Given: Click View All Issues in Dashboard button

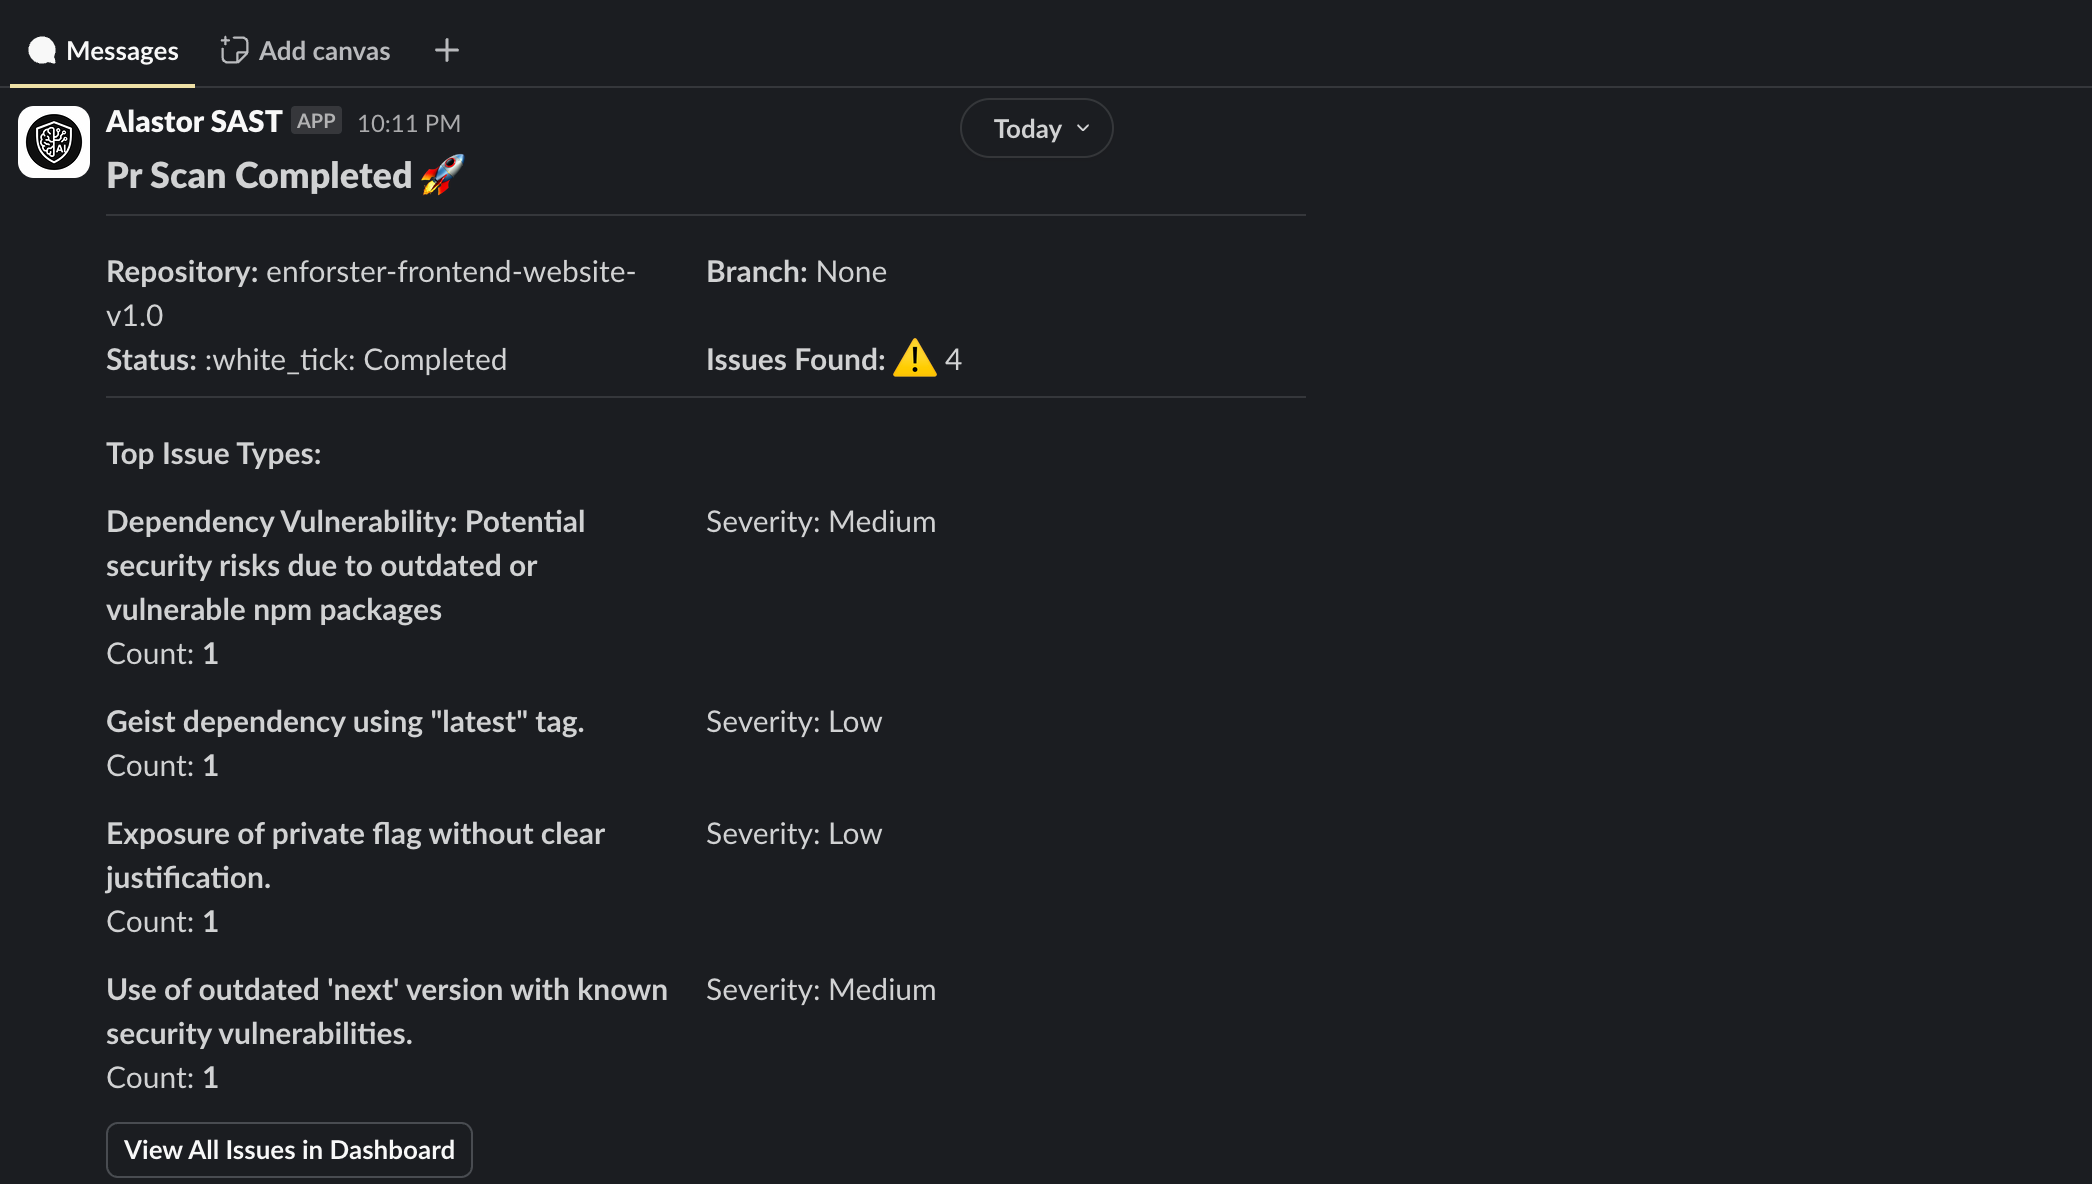Looking at the screenshot, I should click(x=289, y=1150).
